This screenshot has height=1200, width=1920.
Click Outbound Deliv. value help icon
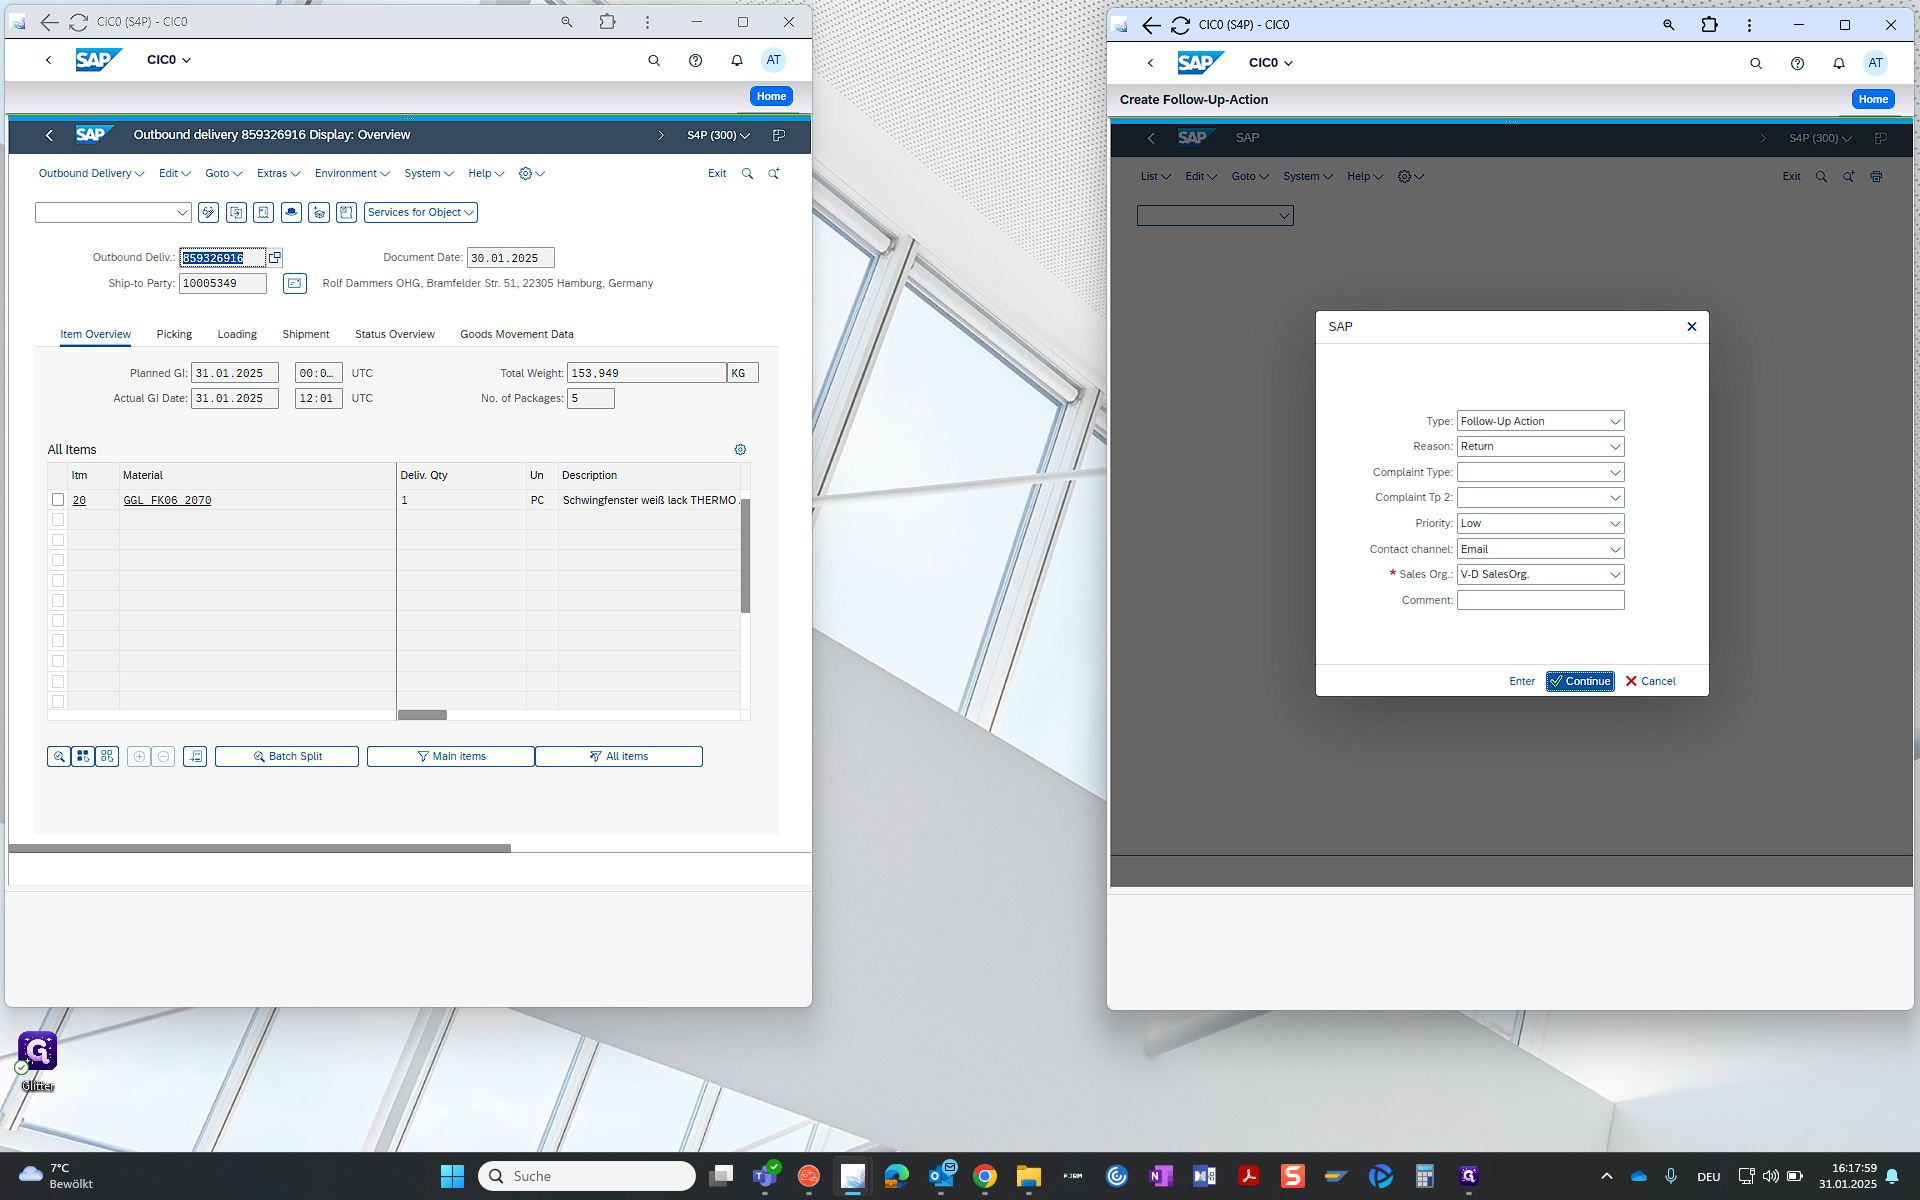tap(275, 258)
